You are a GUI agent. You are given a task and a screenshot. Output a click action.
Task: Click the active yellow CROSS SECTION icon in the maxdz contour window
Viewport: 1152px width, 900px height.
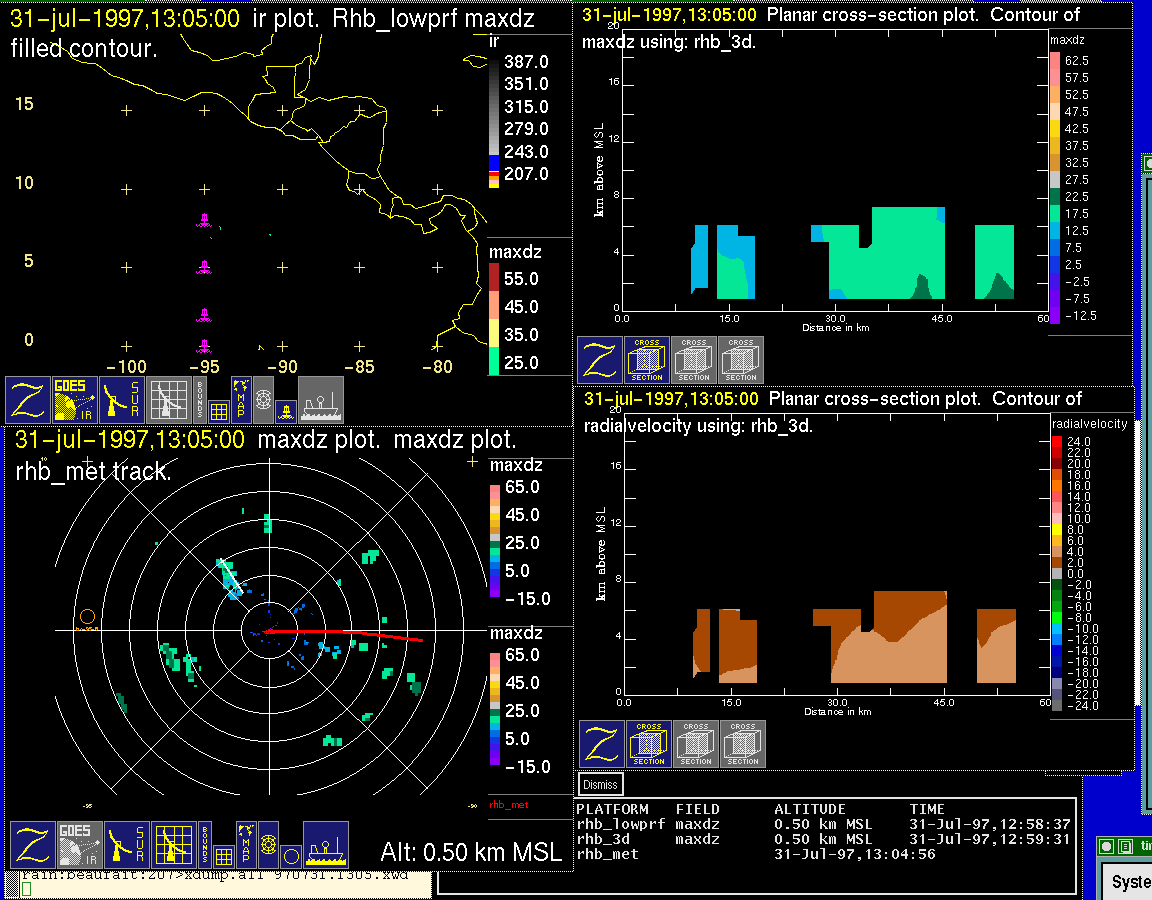coord(647,360)
